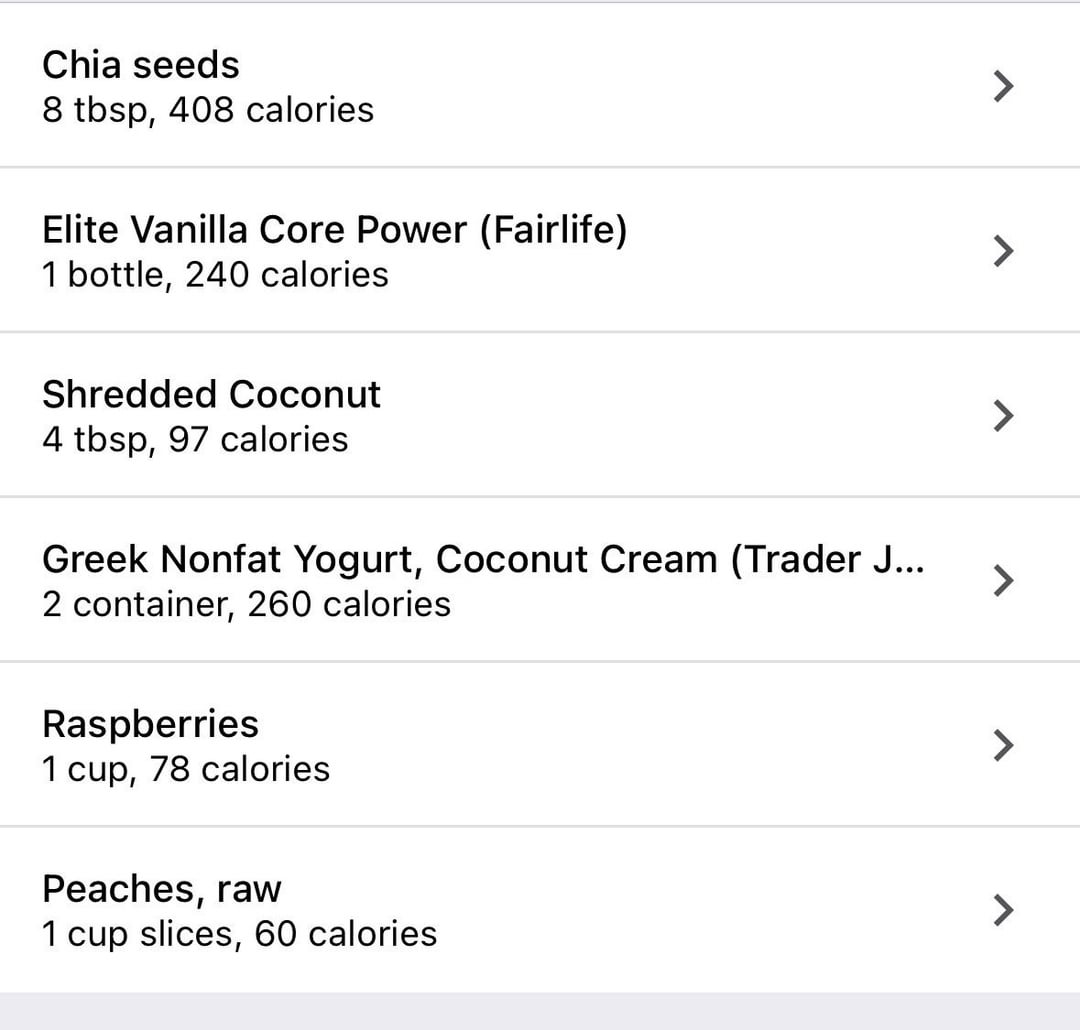Tap empty space in the Raspberries row

620,745
